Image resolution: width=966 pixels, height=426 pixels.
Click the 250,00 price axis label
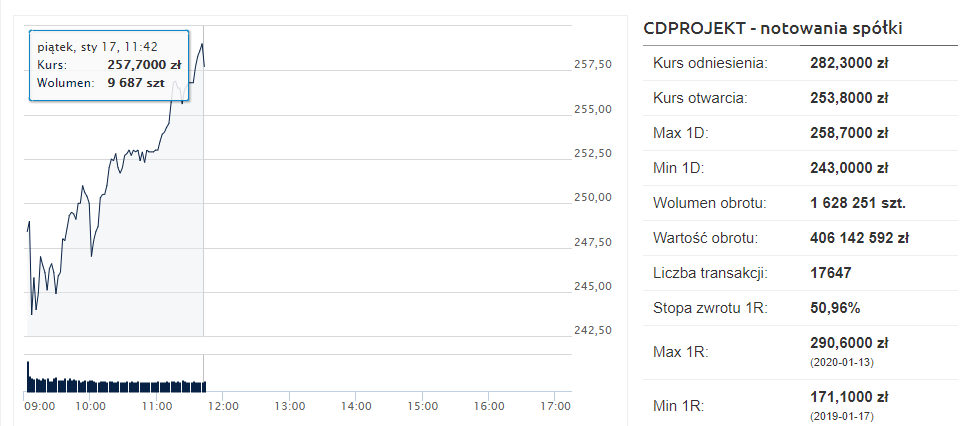tap(593, 197)
